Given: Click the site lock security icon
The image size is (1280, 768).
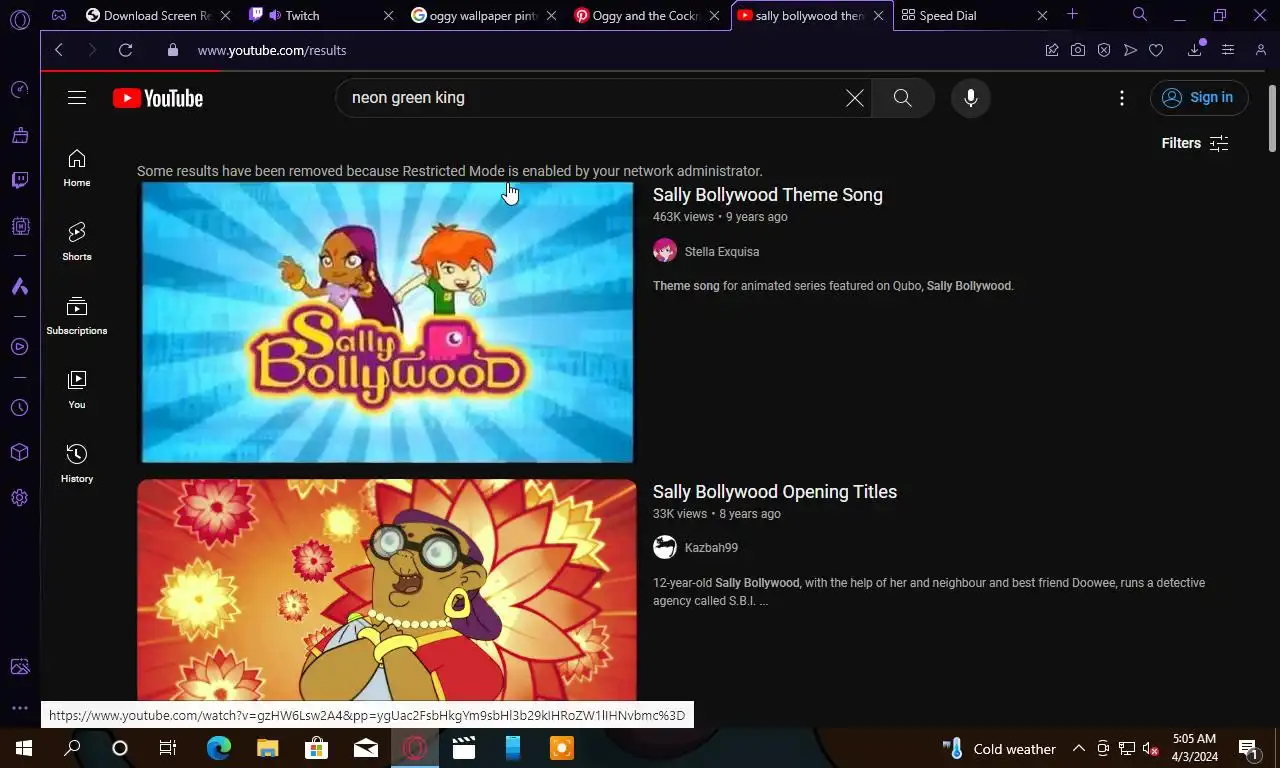Looking at the screenshot, I should coord(173,50).
